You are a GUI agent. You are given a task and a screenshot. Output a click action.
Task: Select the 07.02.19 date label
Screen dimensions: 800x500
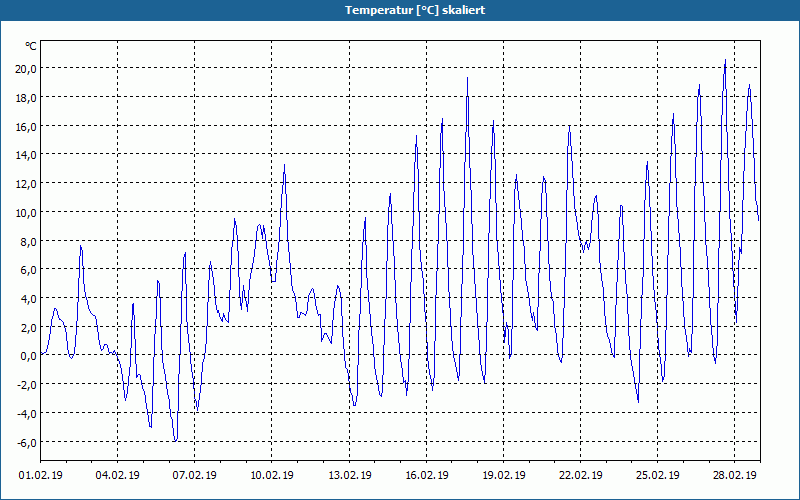(194, 475)
